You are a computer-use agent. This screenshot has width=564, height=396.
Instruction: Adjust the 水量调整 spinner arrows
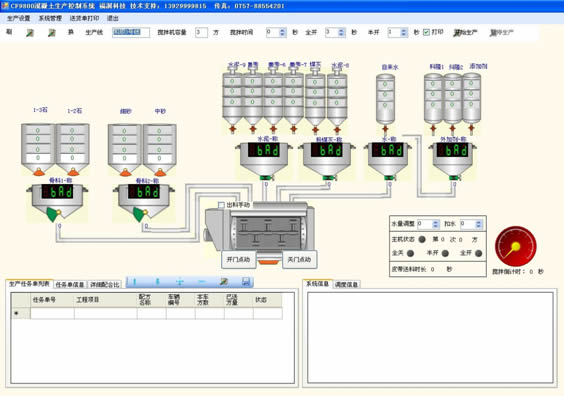click(x=436, y=224)
